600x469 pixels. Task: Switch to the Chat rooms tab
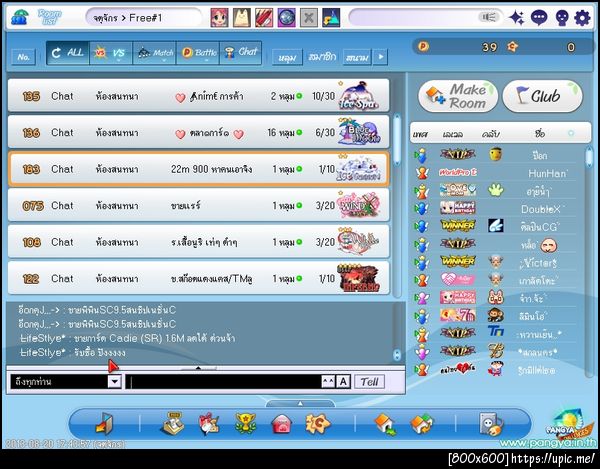(241, 53)
